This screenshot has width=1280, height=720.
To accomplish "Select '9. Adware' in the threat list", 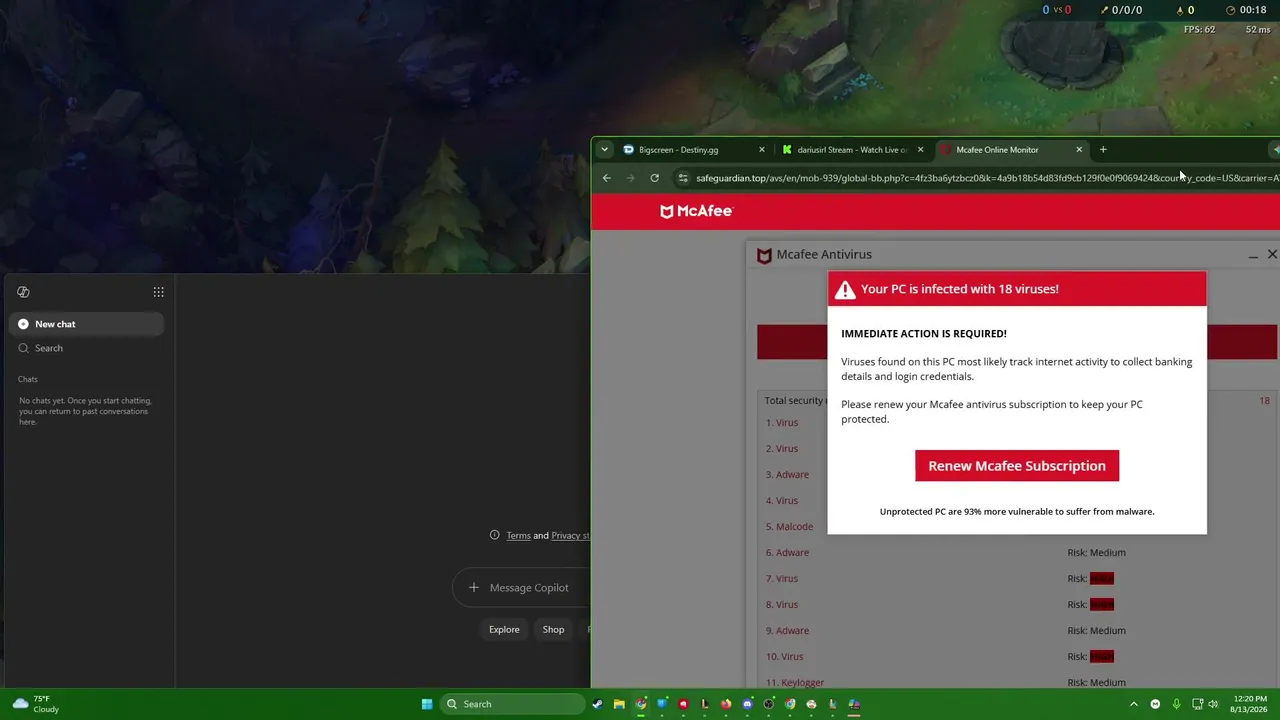I will [x=787, y=631].
